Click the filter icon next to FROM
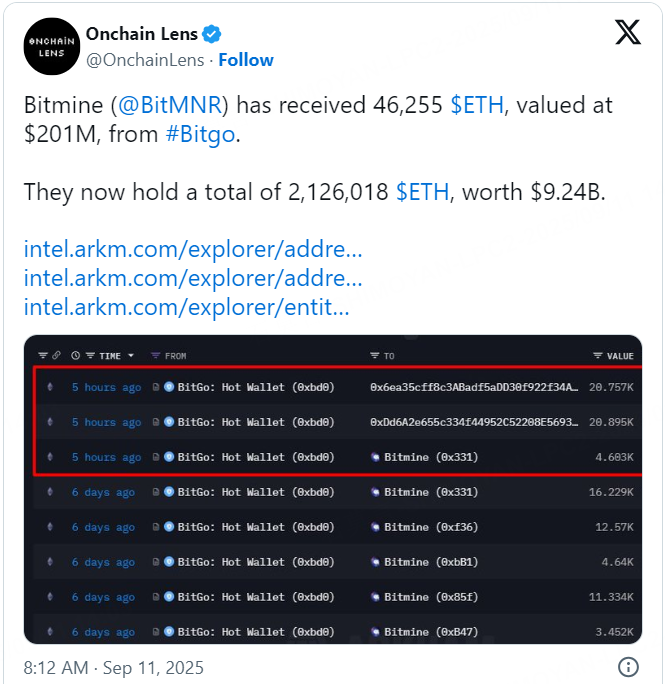This screenshot has width=665, height=684. coord(155,356)
